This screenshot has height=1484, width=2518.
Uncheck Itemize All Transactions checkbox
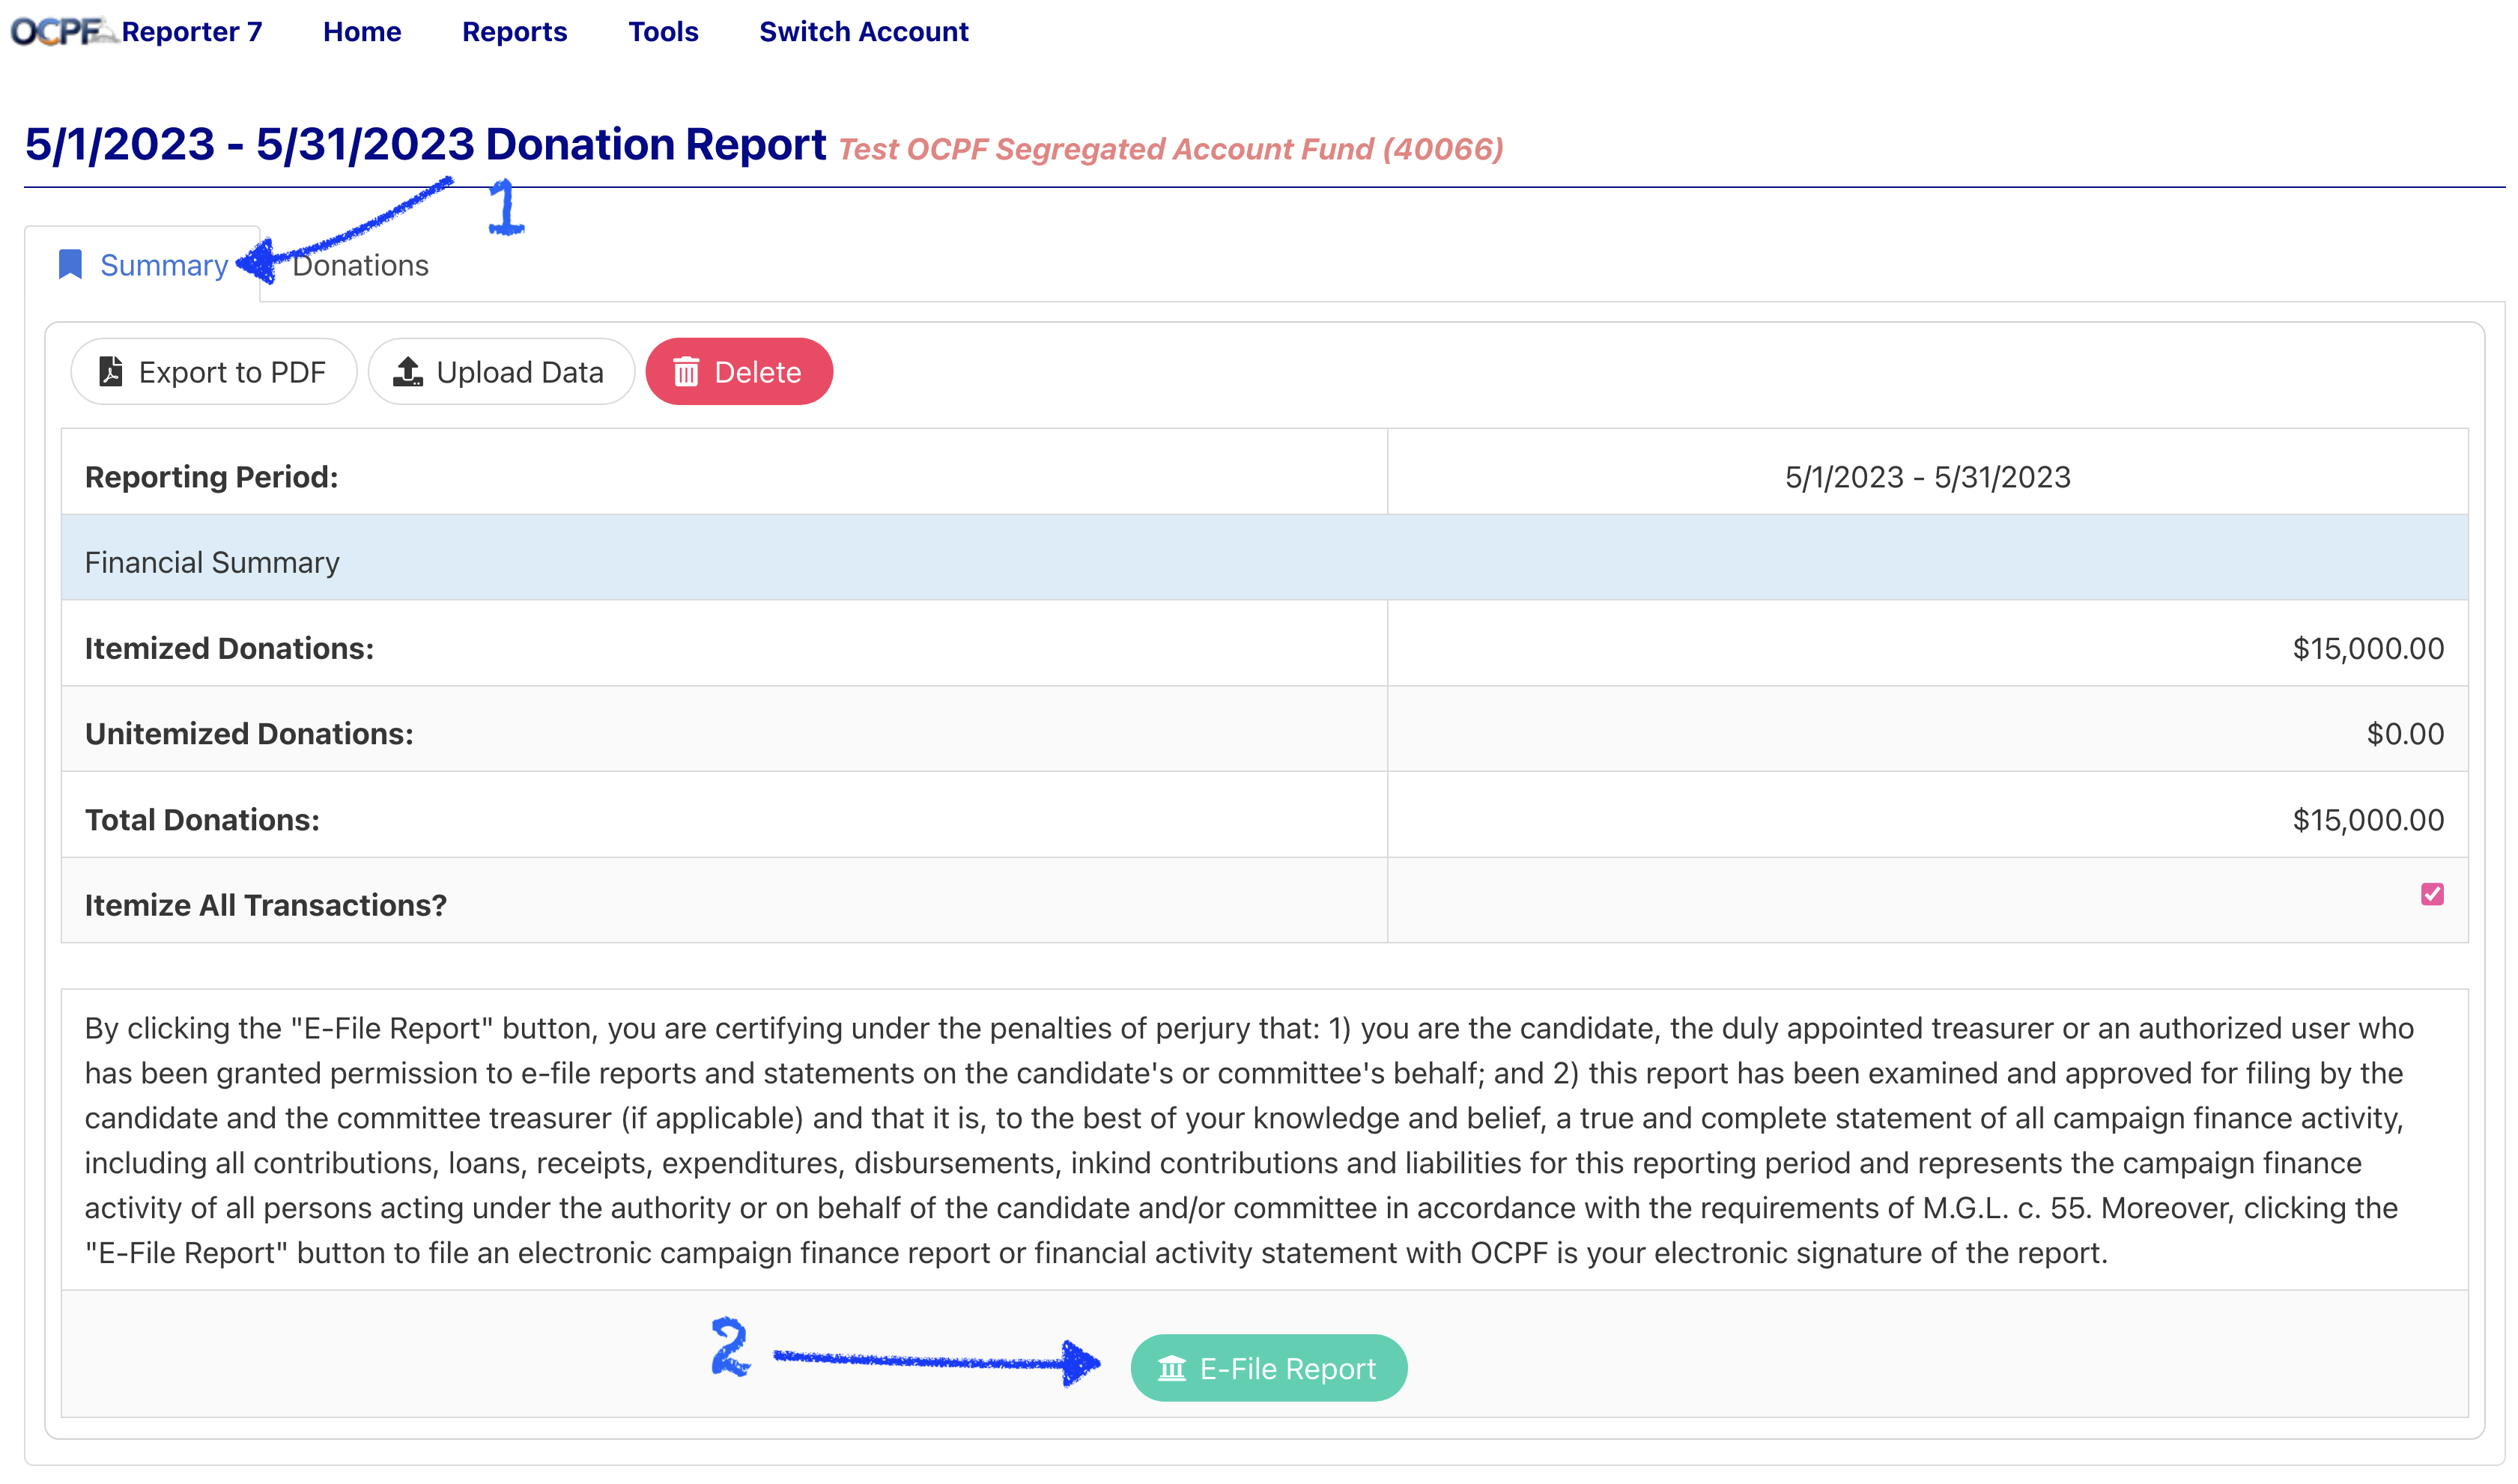click(2432, 894)
